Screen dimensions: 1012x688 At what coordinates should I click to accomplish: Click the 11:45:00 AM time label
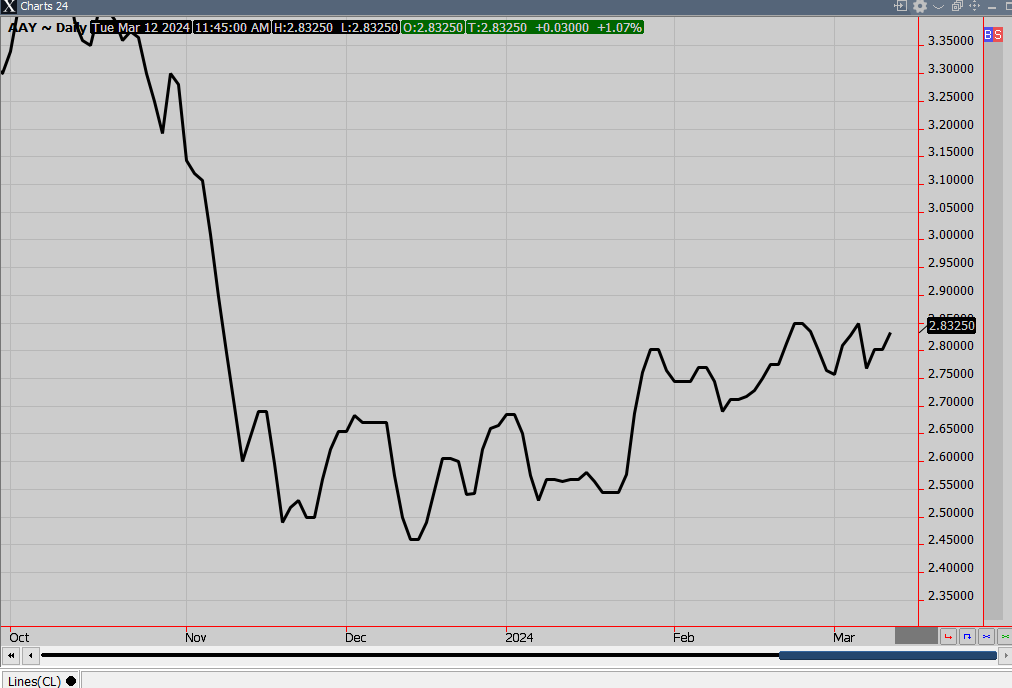coord(232,28)
